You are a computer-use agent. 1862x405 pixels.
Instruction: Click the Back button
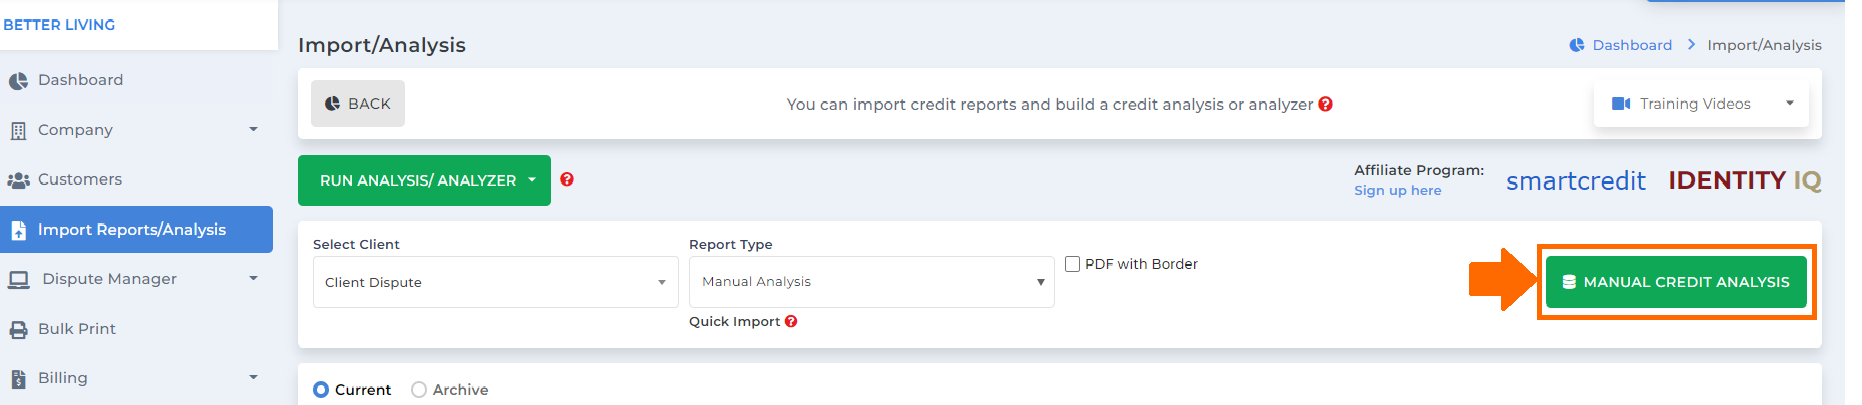pos(358,104)
